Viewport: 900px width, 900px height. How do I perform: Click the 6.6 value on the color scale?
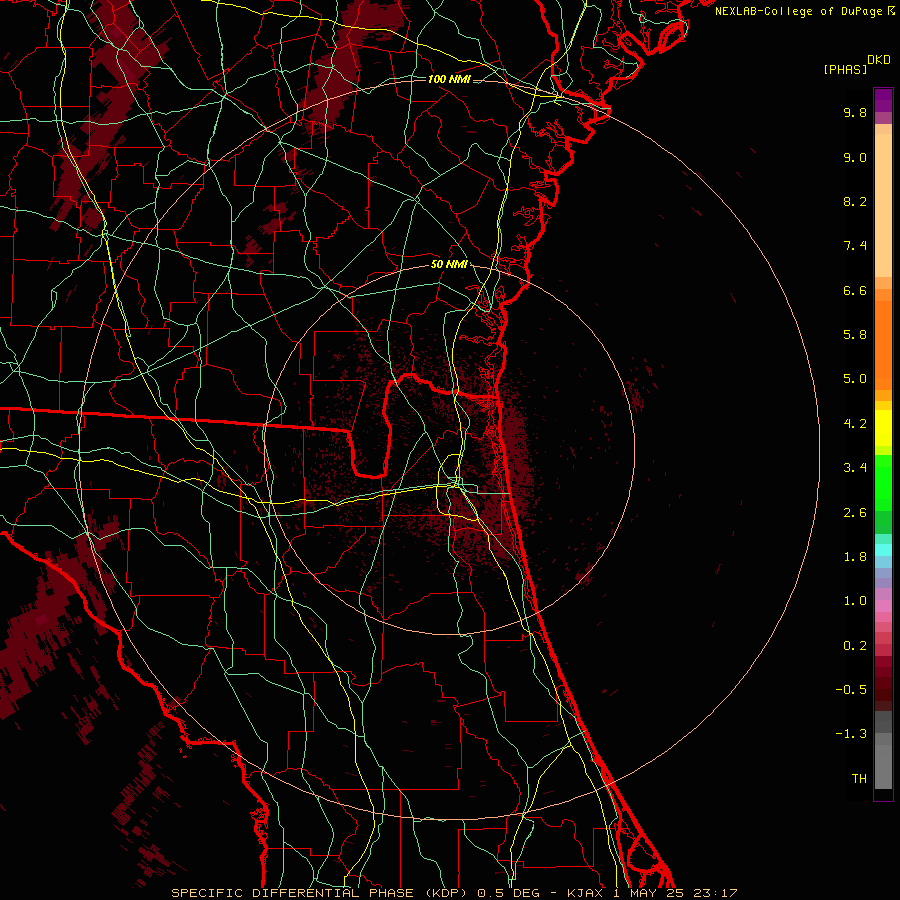pos(855,290)
